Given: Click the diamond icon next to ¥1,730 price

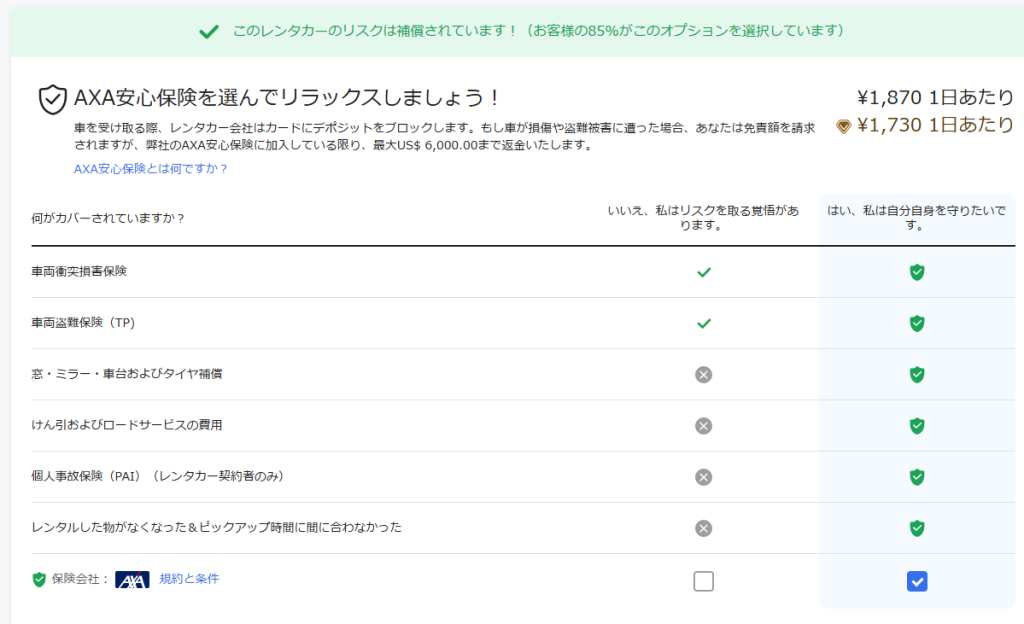Looking at the screenshot, I should 843,126.
